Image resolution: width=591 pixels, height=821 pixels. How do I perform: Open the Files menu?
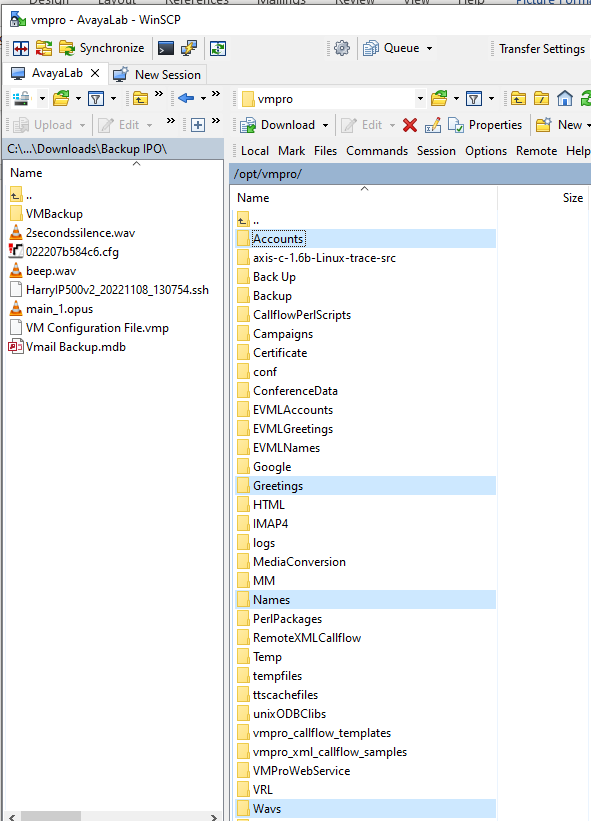click(x=326, y=151)
